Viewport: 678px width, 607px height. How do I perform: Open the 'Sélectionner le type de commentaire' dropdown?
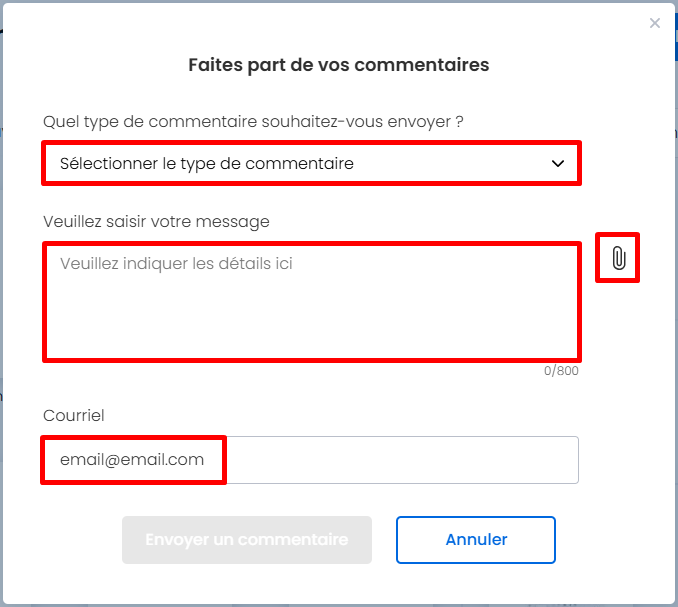click(x=311, y=163)
